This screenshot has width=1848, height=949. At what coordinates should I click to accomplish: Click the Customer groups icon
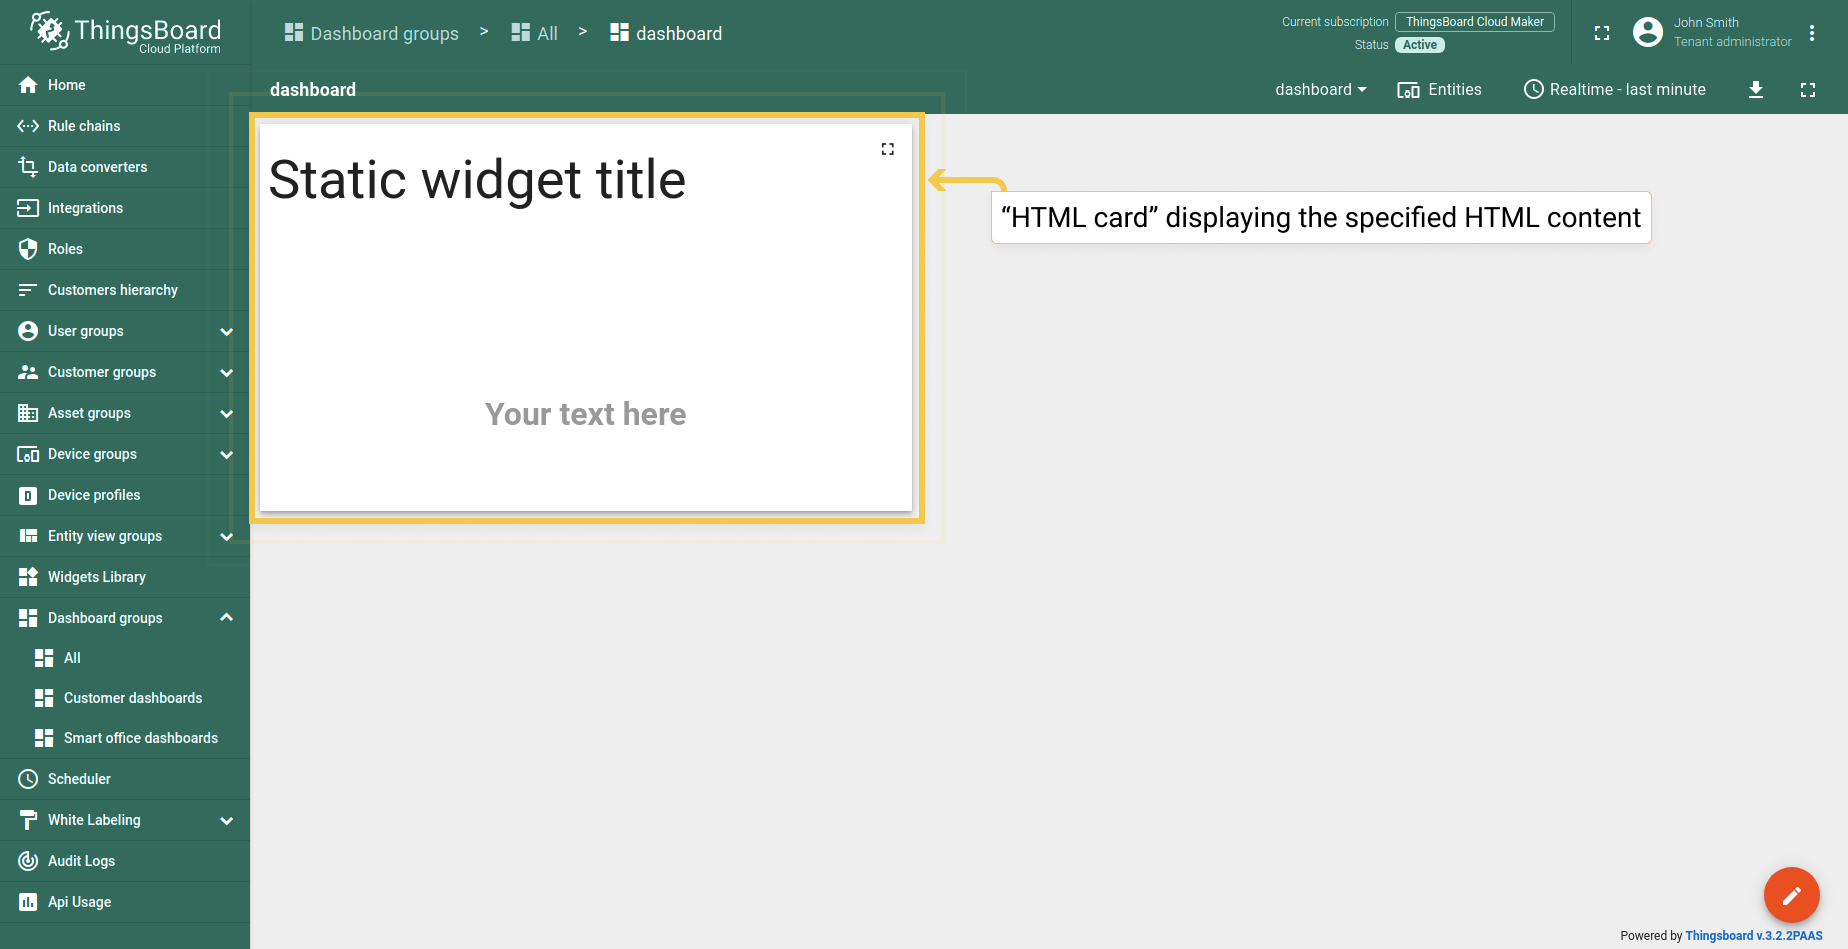click(28, 372)
